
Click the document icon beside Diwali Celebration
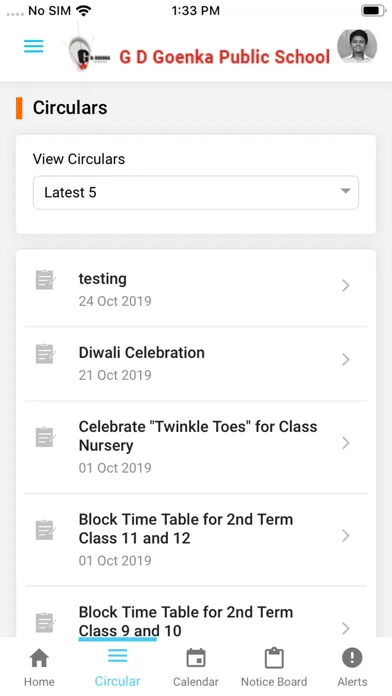[45, 354]
